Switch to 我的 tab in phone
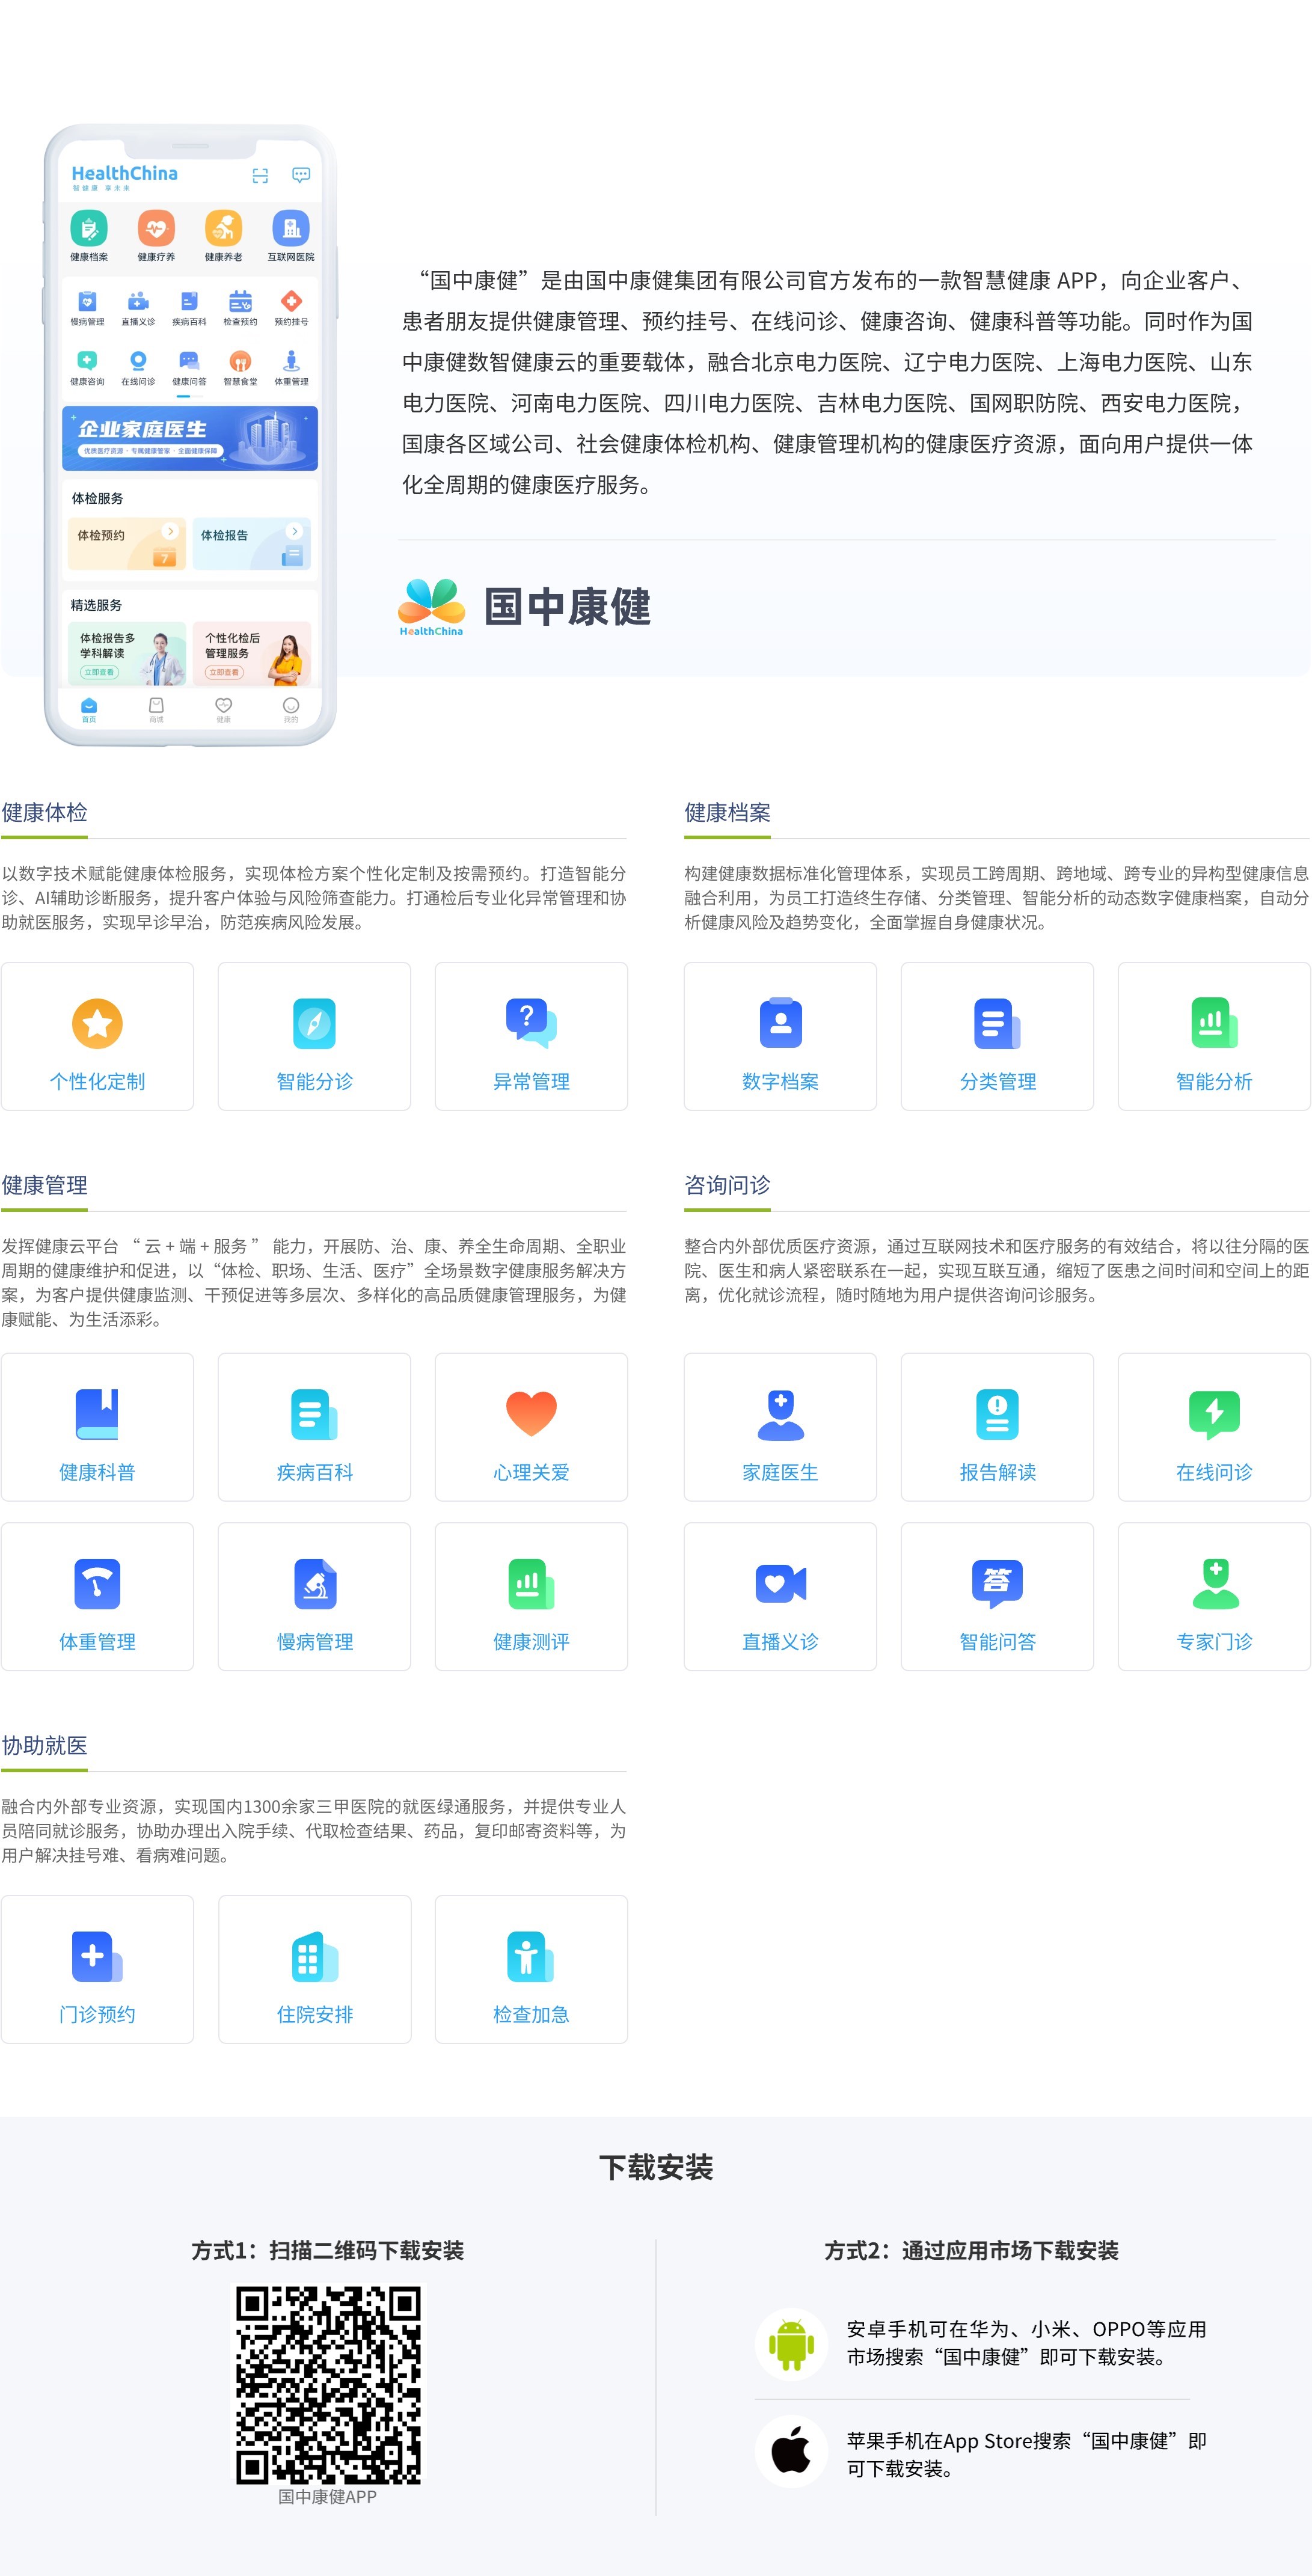Screen dimensions: 1312x2576 [x=291, y=709]
